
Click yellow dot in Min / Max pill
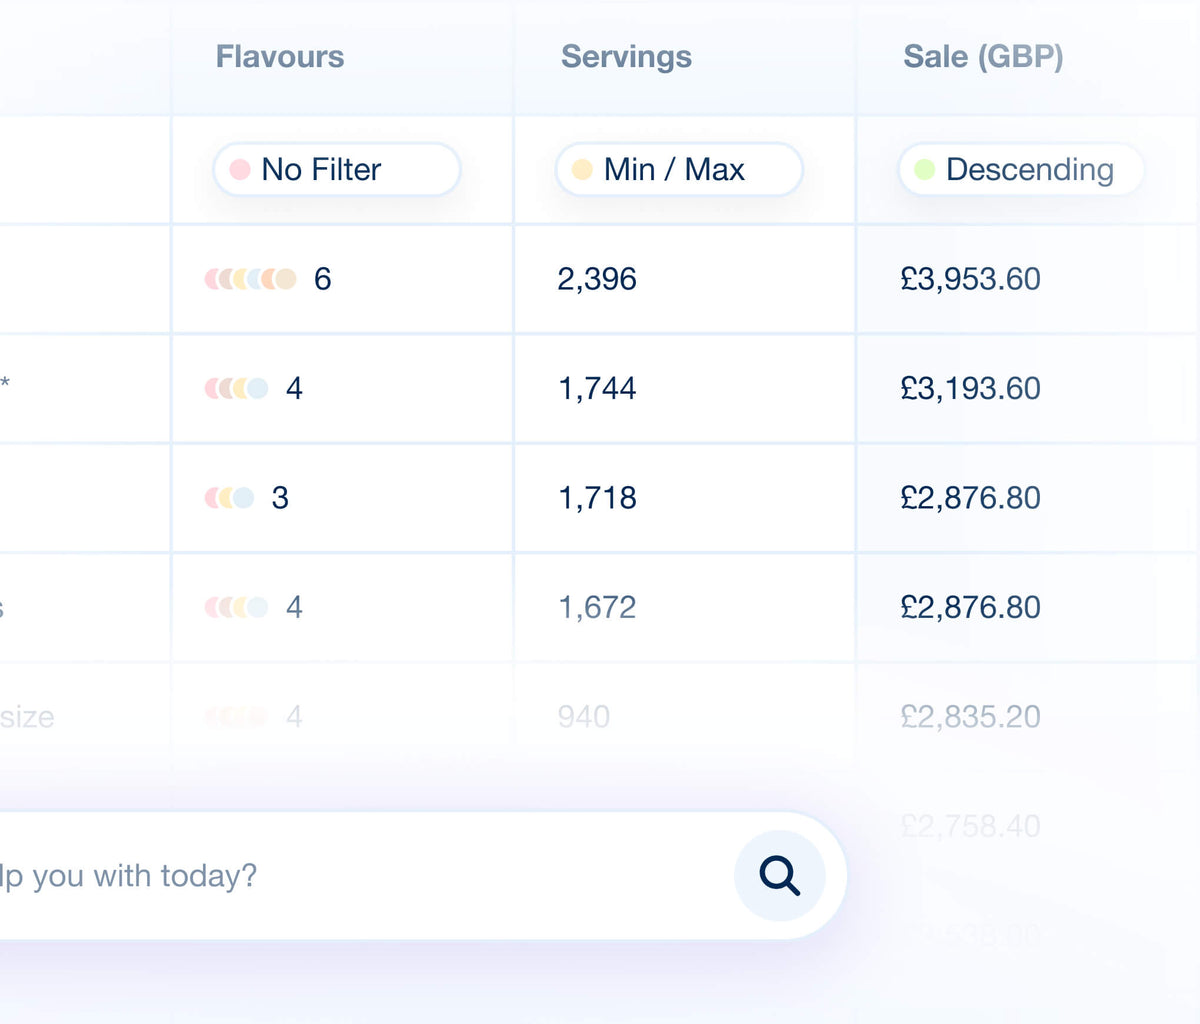(x=582, y=169)
